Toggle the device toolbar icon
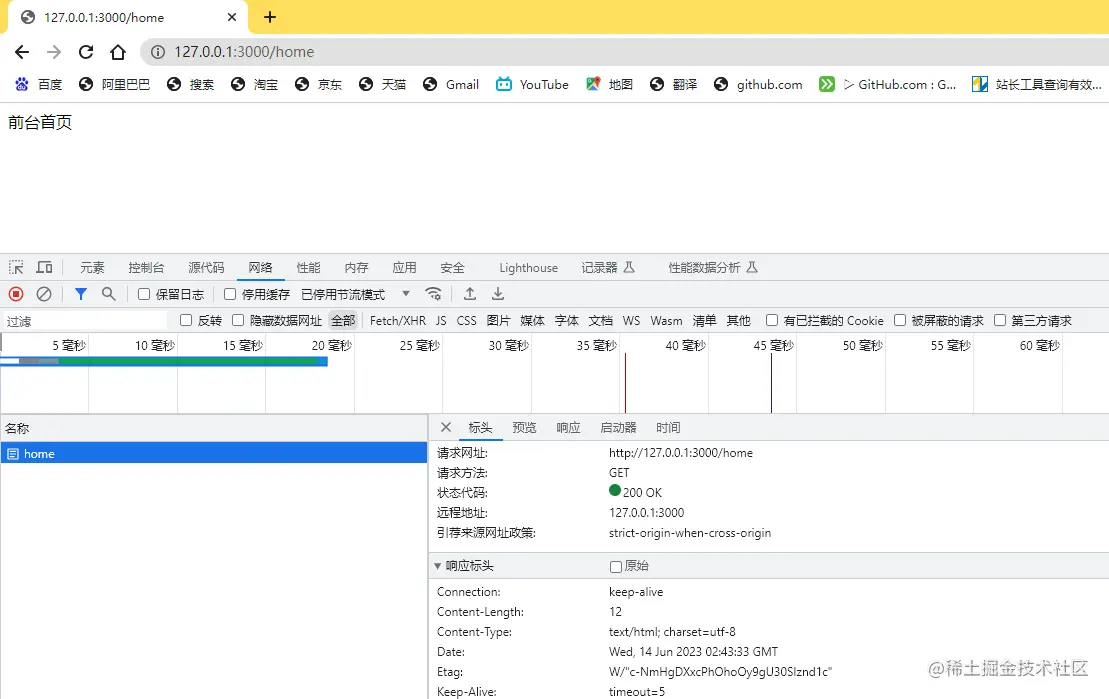Screen dimensions: 1109x699 [x=44, y=267]
